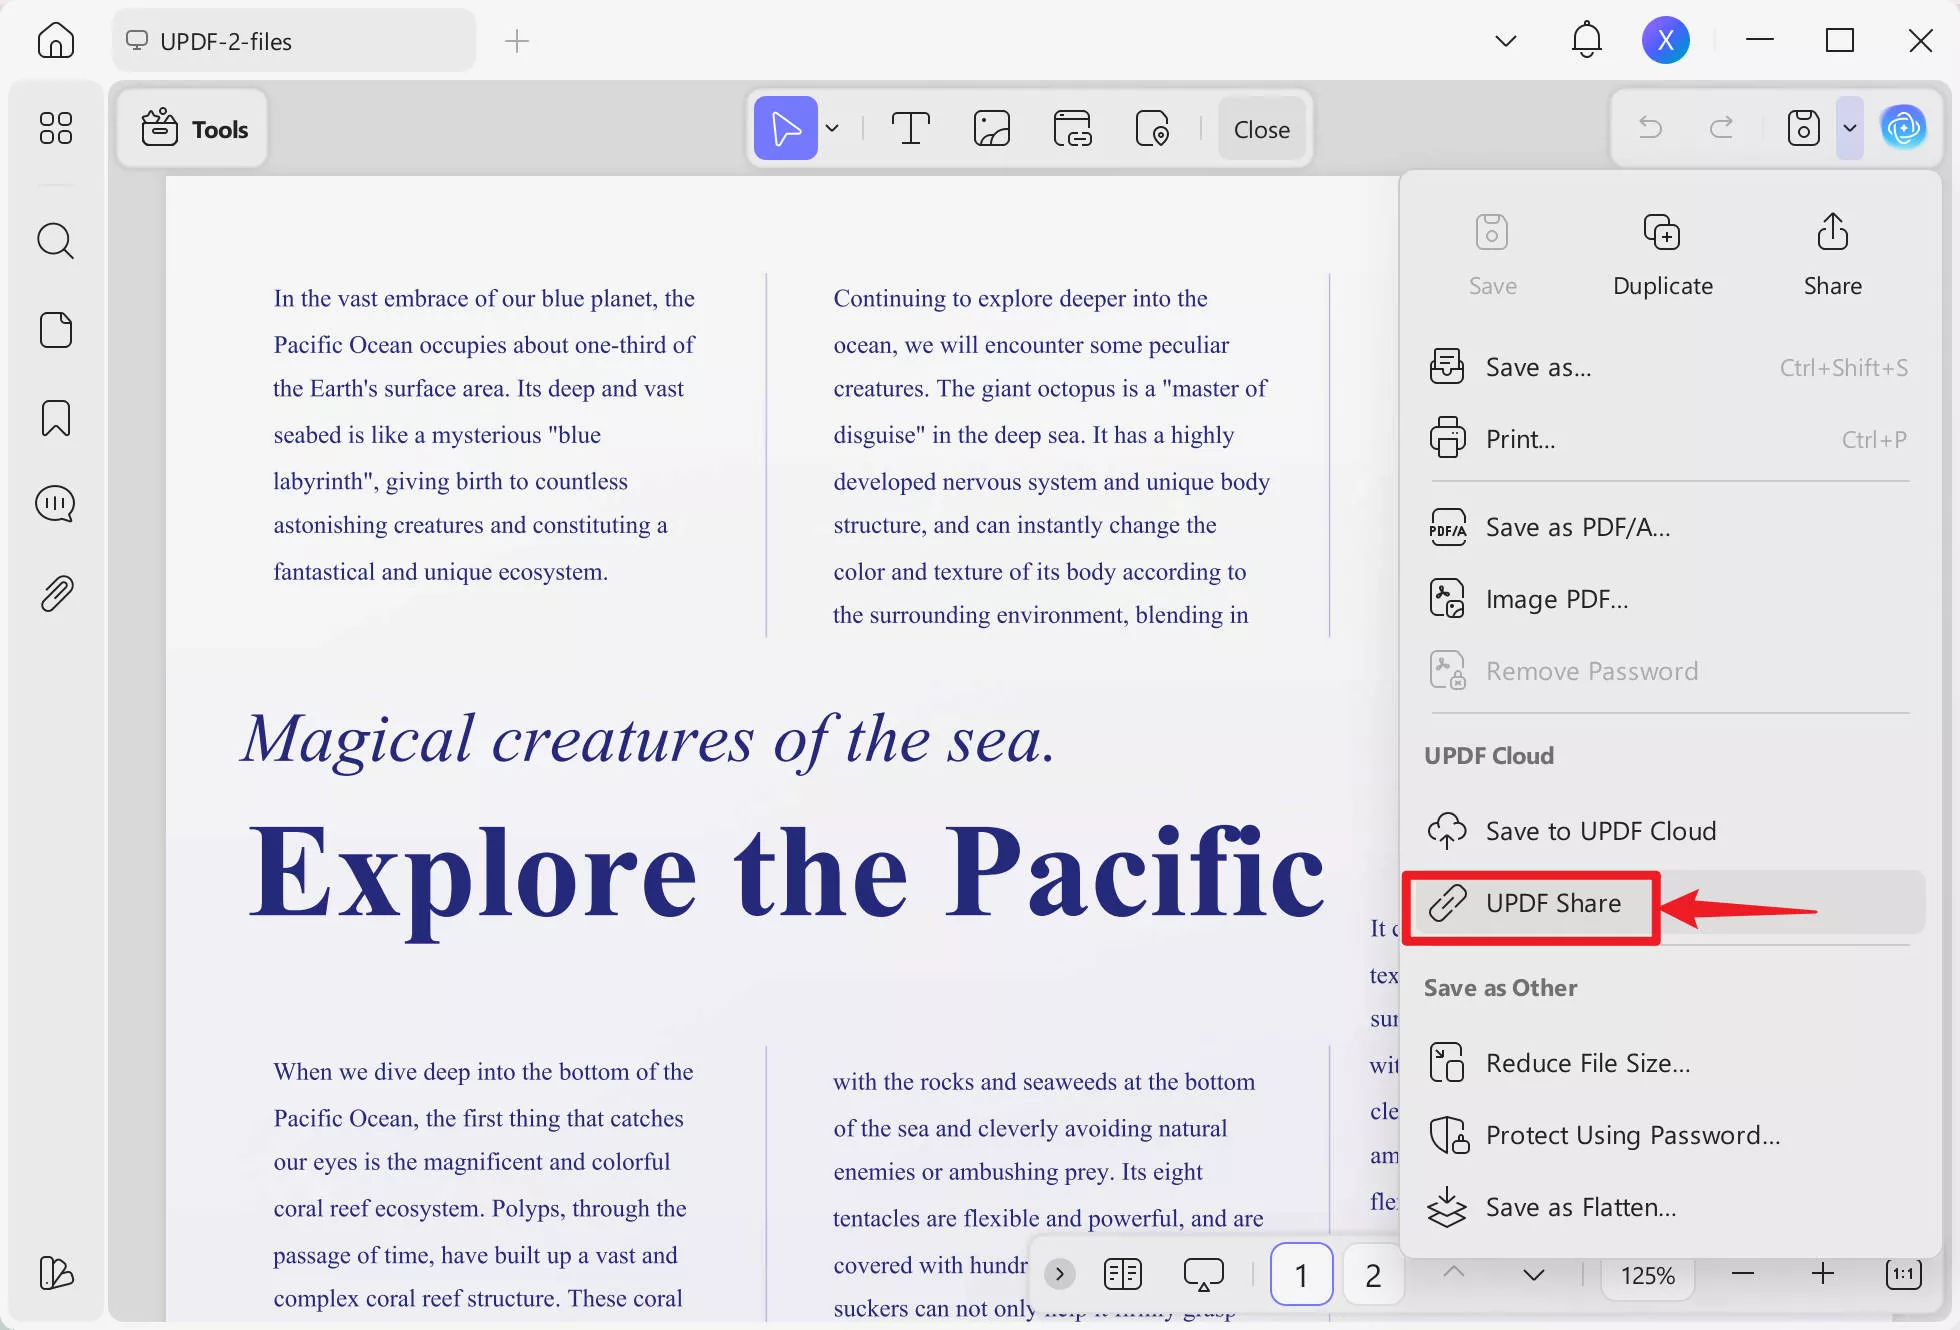Select the Text tool in the toolbar
This screenshot has width=1960, height=1330.
click(x=910, y=128)
